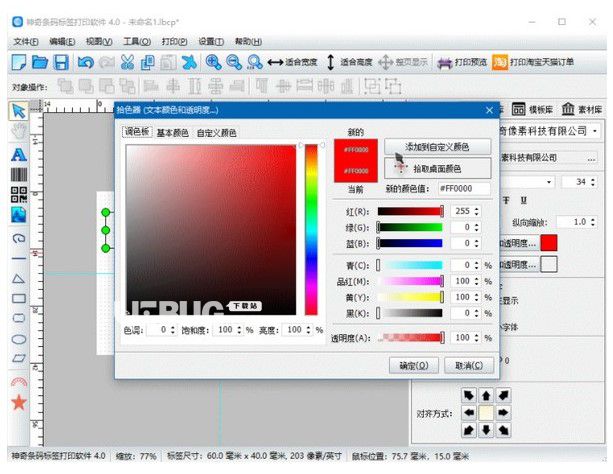Click the white background color swatch in right panel

pos(549,264)
